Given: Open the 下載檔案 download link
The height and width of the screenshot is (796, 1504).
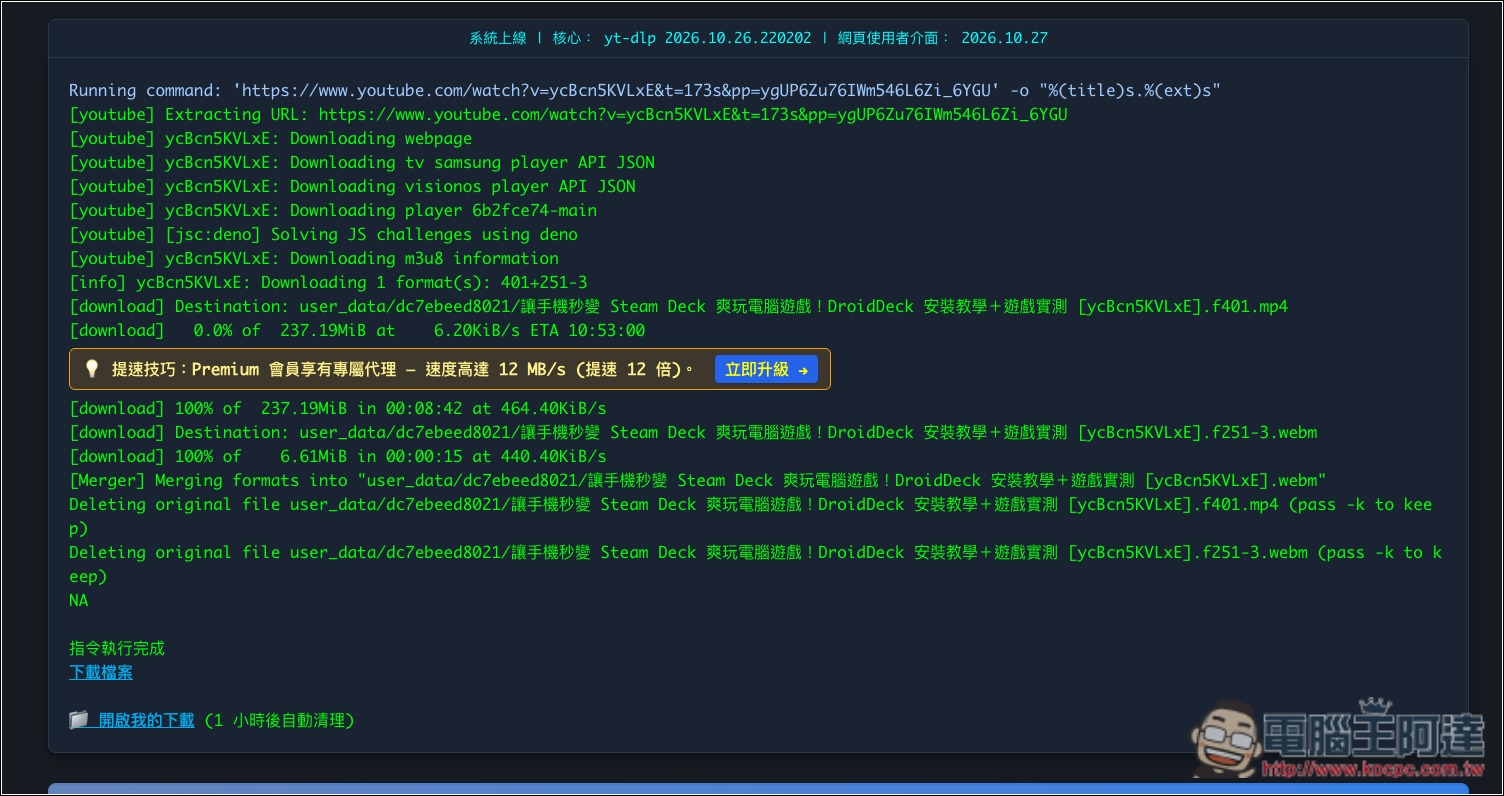Looking at the screenshot, I should click(x=101, y=672).
